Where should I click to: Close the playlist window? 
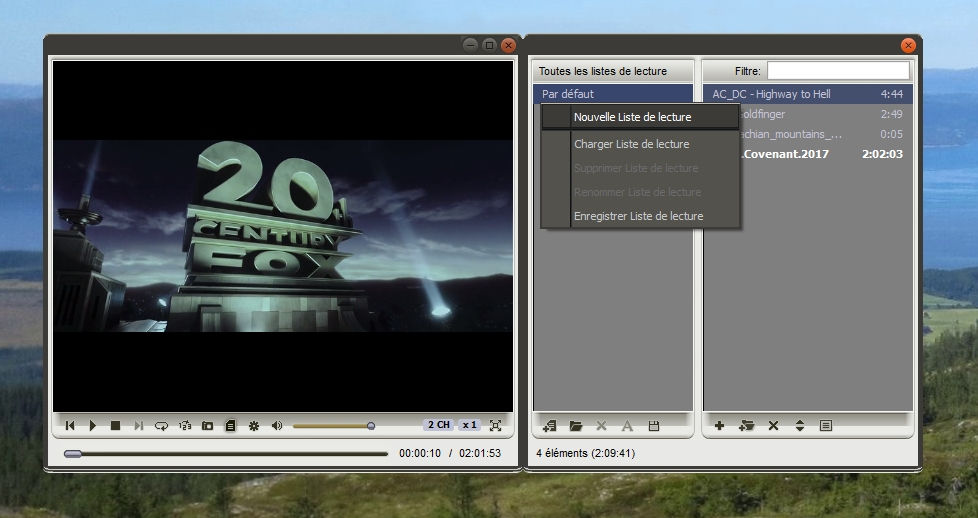pos(908,45)
